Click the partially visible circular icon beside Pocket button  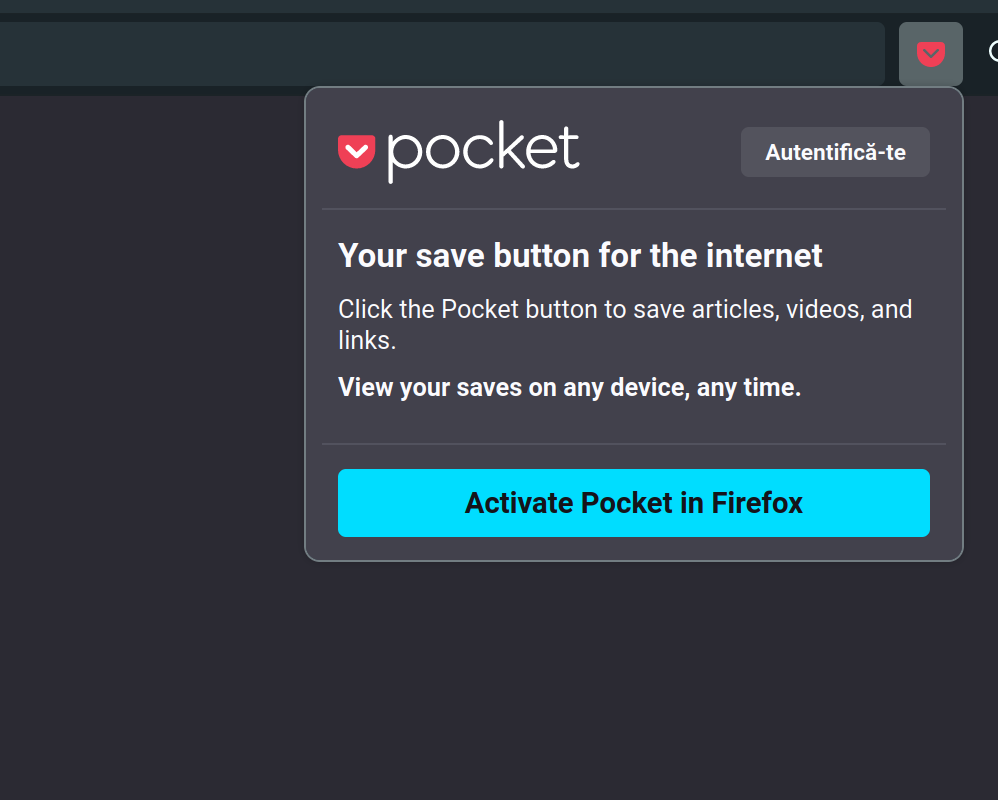(993, 53)
